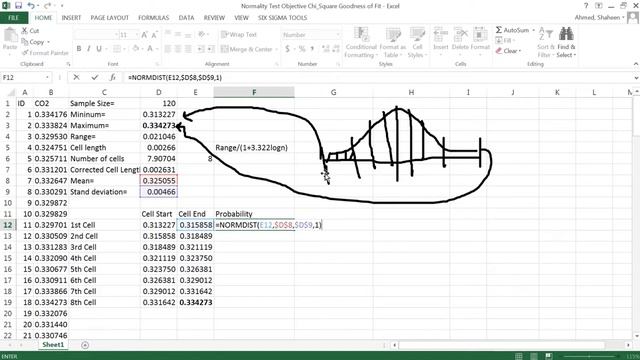Open the Number format dropdown
Image resolution: width=640 pixels, height=360 pixels.
coord(338,35)
